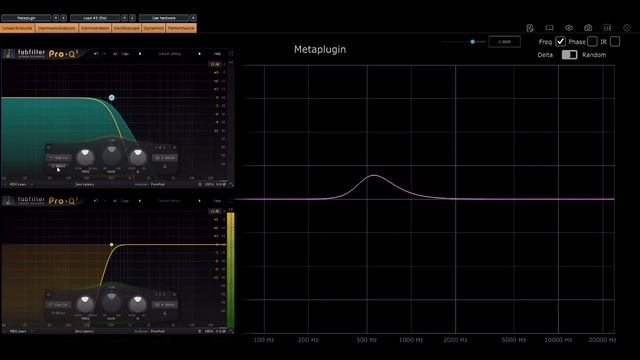Screen dimensions: 640x360
Task: Click Help in upper Pro-Q header
Action: click(217, 54)
